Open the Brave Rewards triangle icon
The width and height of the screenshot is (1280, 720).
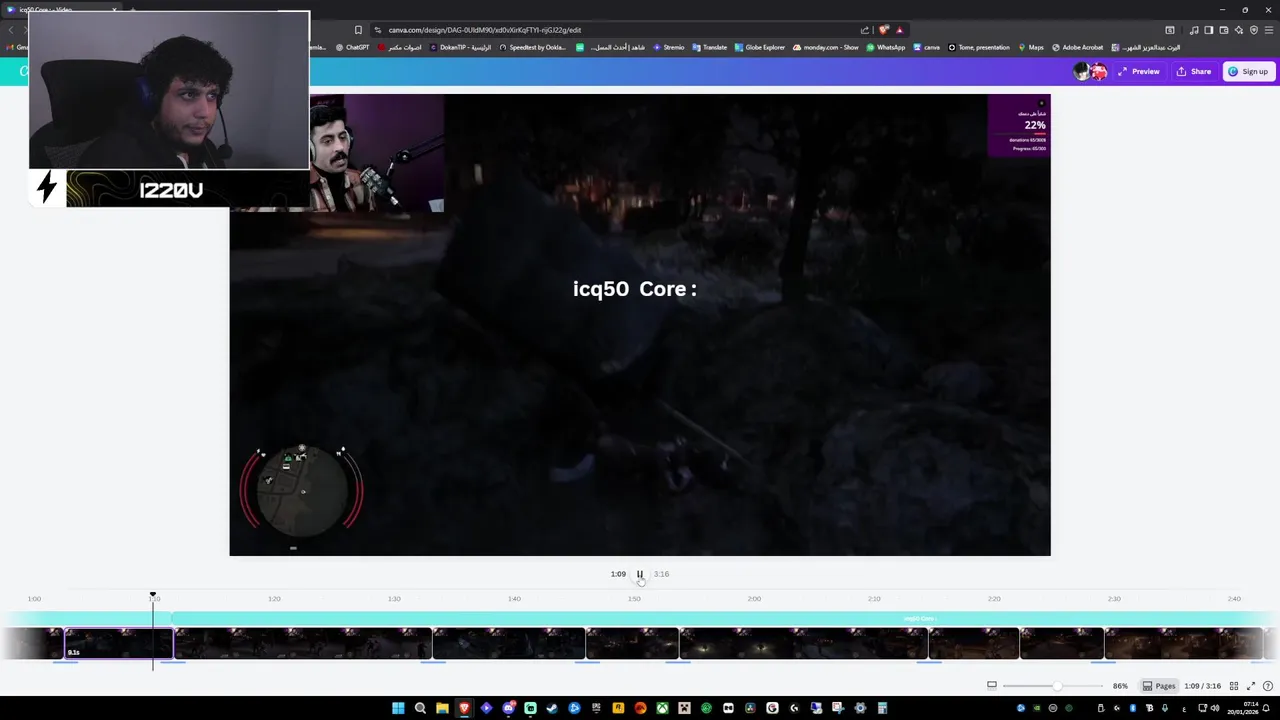[899, 30]
